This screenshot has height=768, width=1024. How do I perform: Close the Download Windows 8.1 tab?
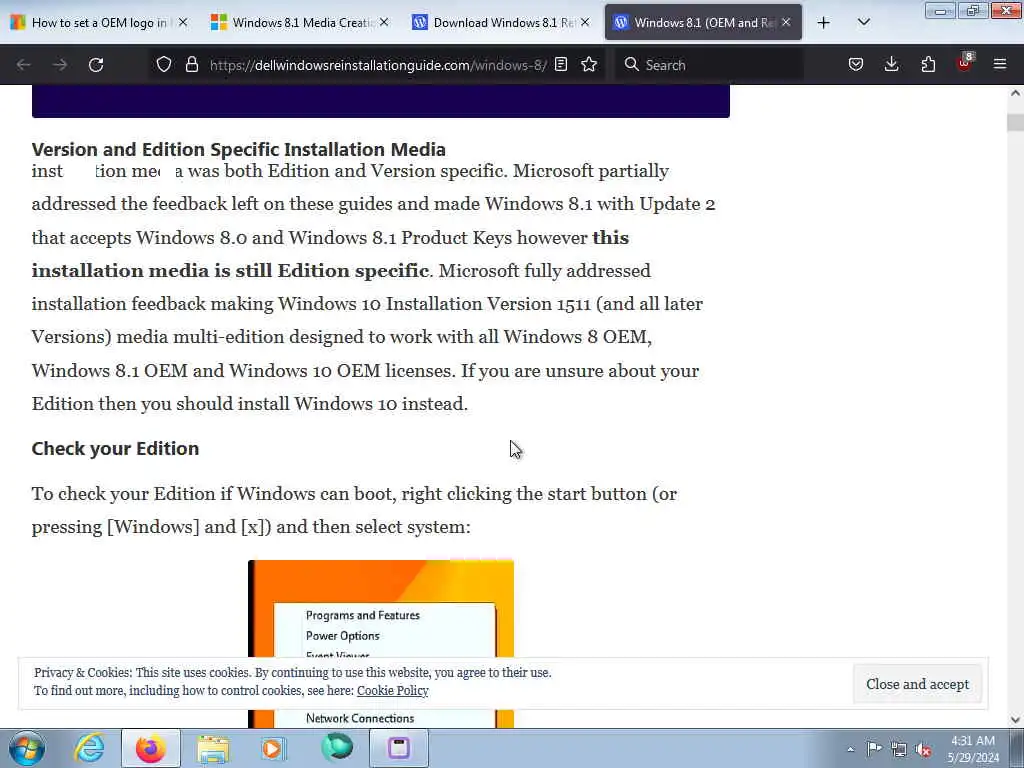click(585, 22)
